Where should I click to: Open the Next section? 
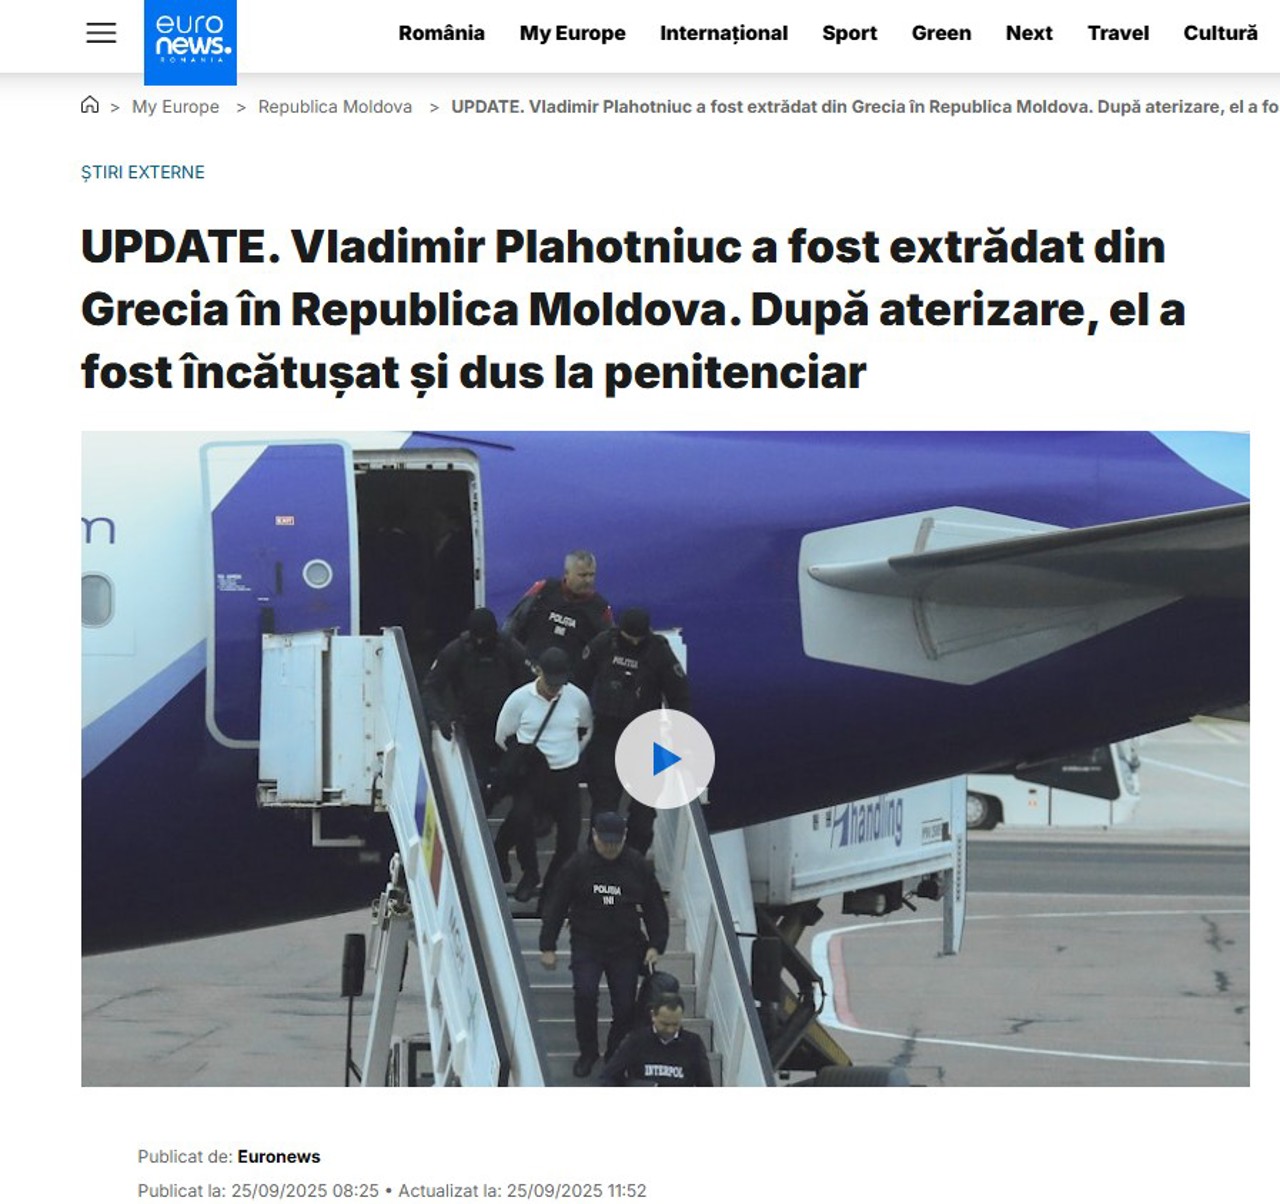pyautogui.click(x=1029, y=33)
